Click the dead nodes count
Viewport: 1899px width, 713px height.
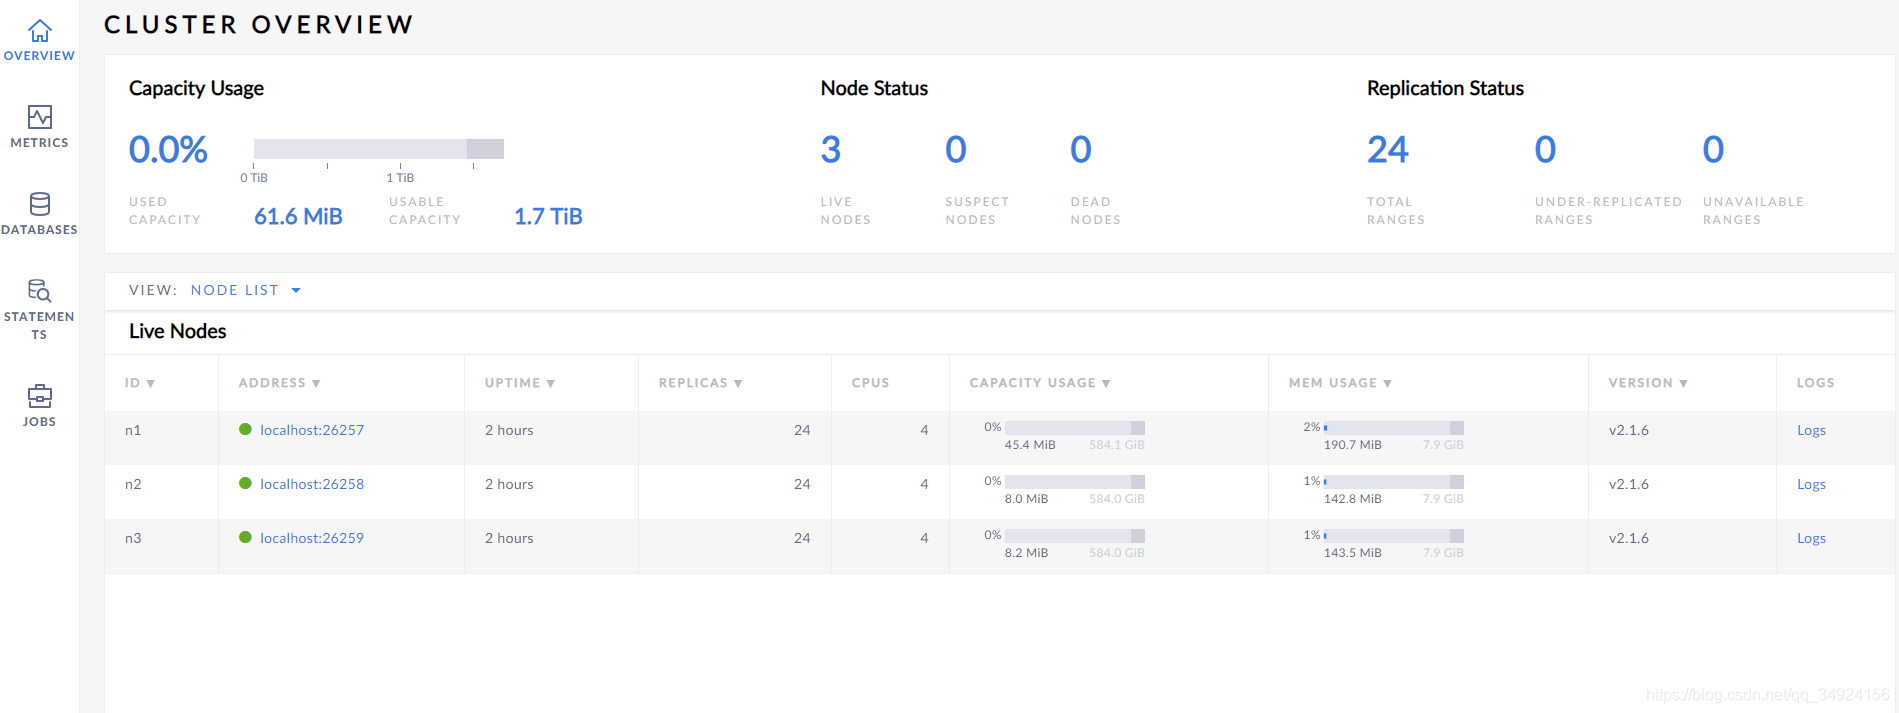point(1081,150)
